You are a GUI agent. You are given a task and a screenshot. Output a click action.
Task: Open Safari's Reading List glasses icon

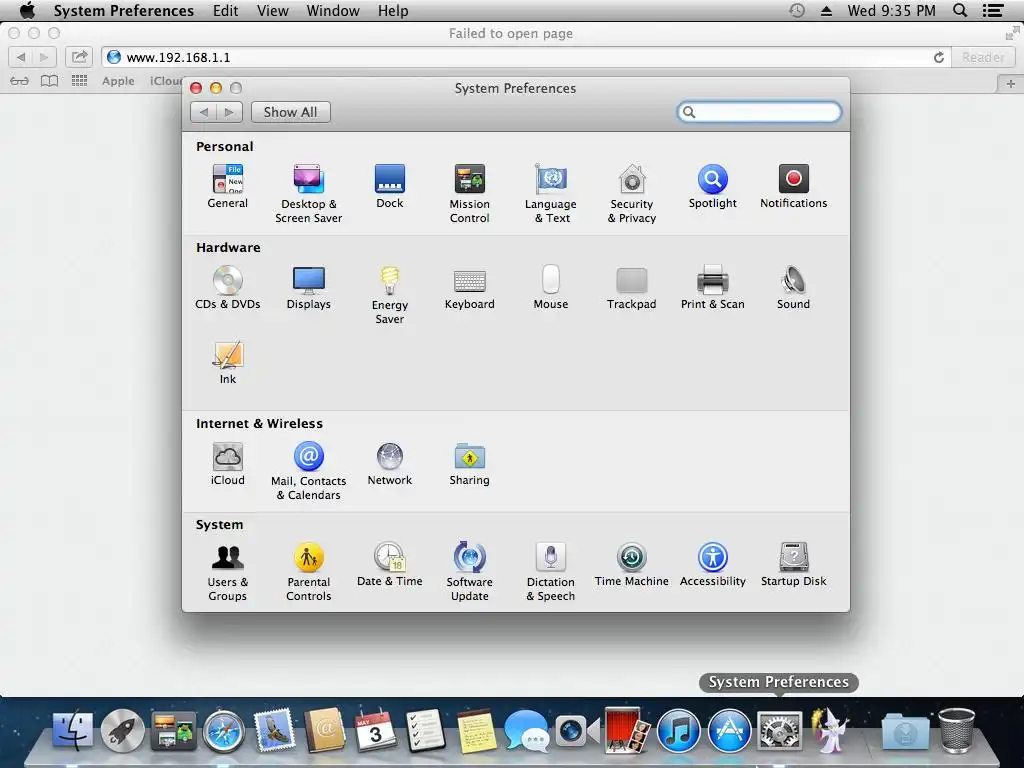coord(20,81)
